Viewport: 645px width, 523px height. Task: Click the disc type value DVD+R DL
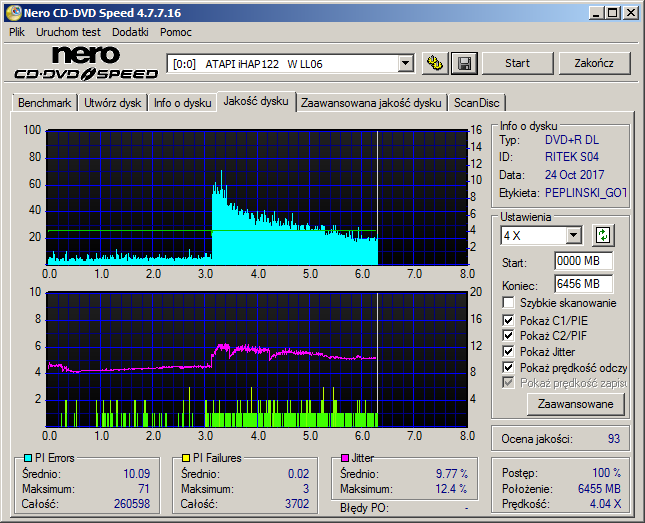pos(572,140)
